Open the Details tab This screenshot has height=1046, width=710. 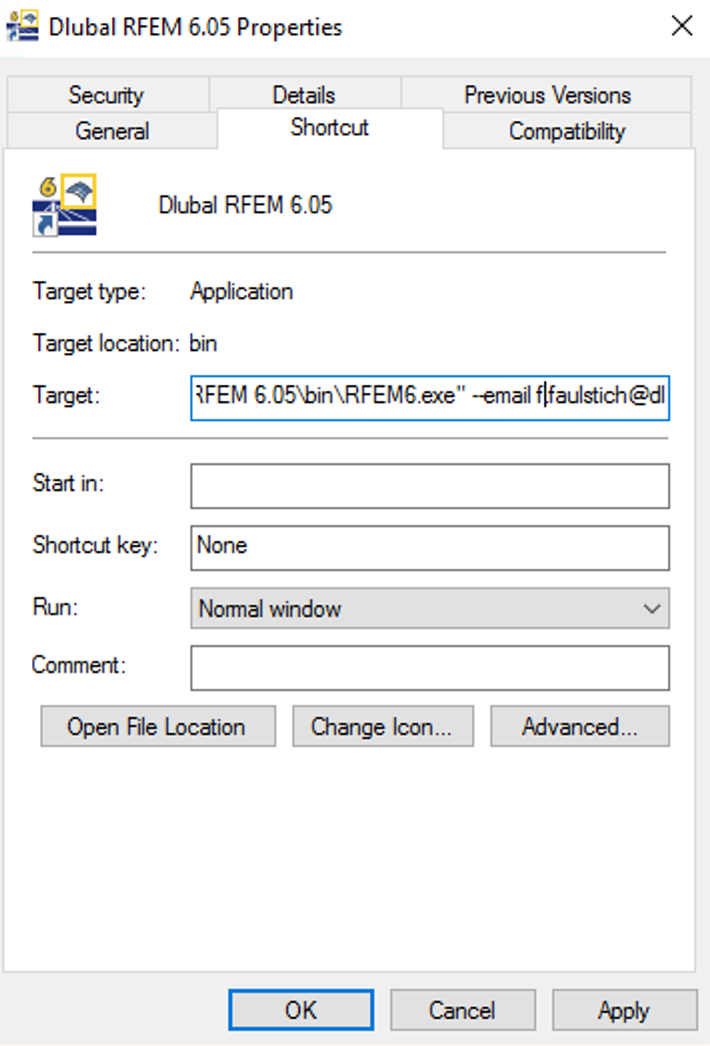click(x=303, y=95)
